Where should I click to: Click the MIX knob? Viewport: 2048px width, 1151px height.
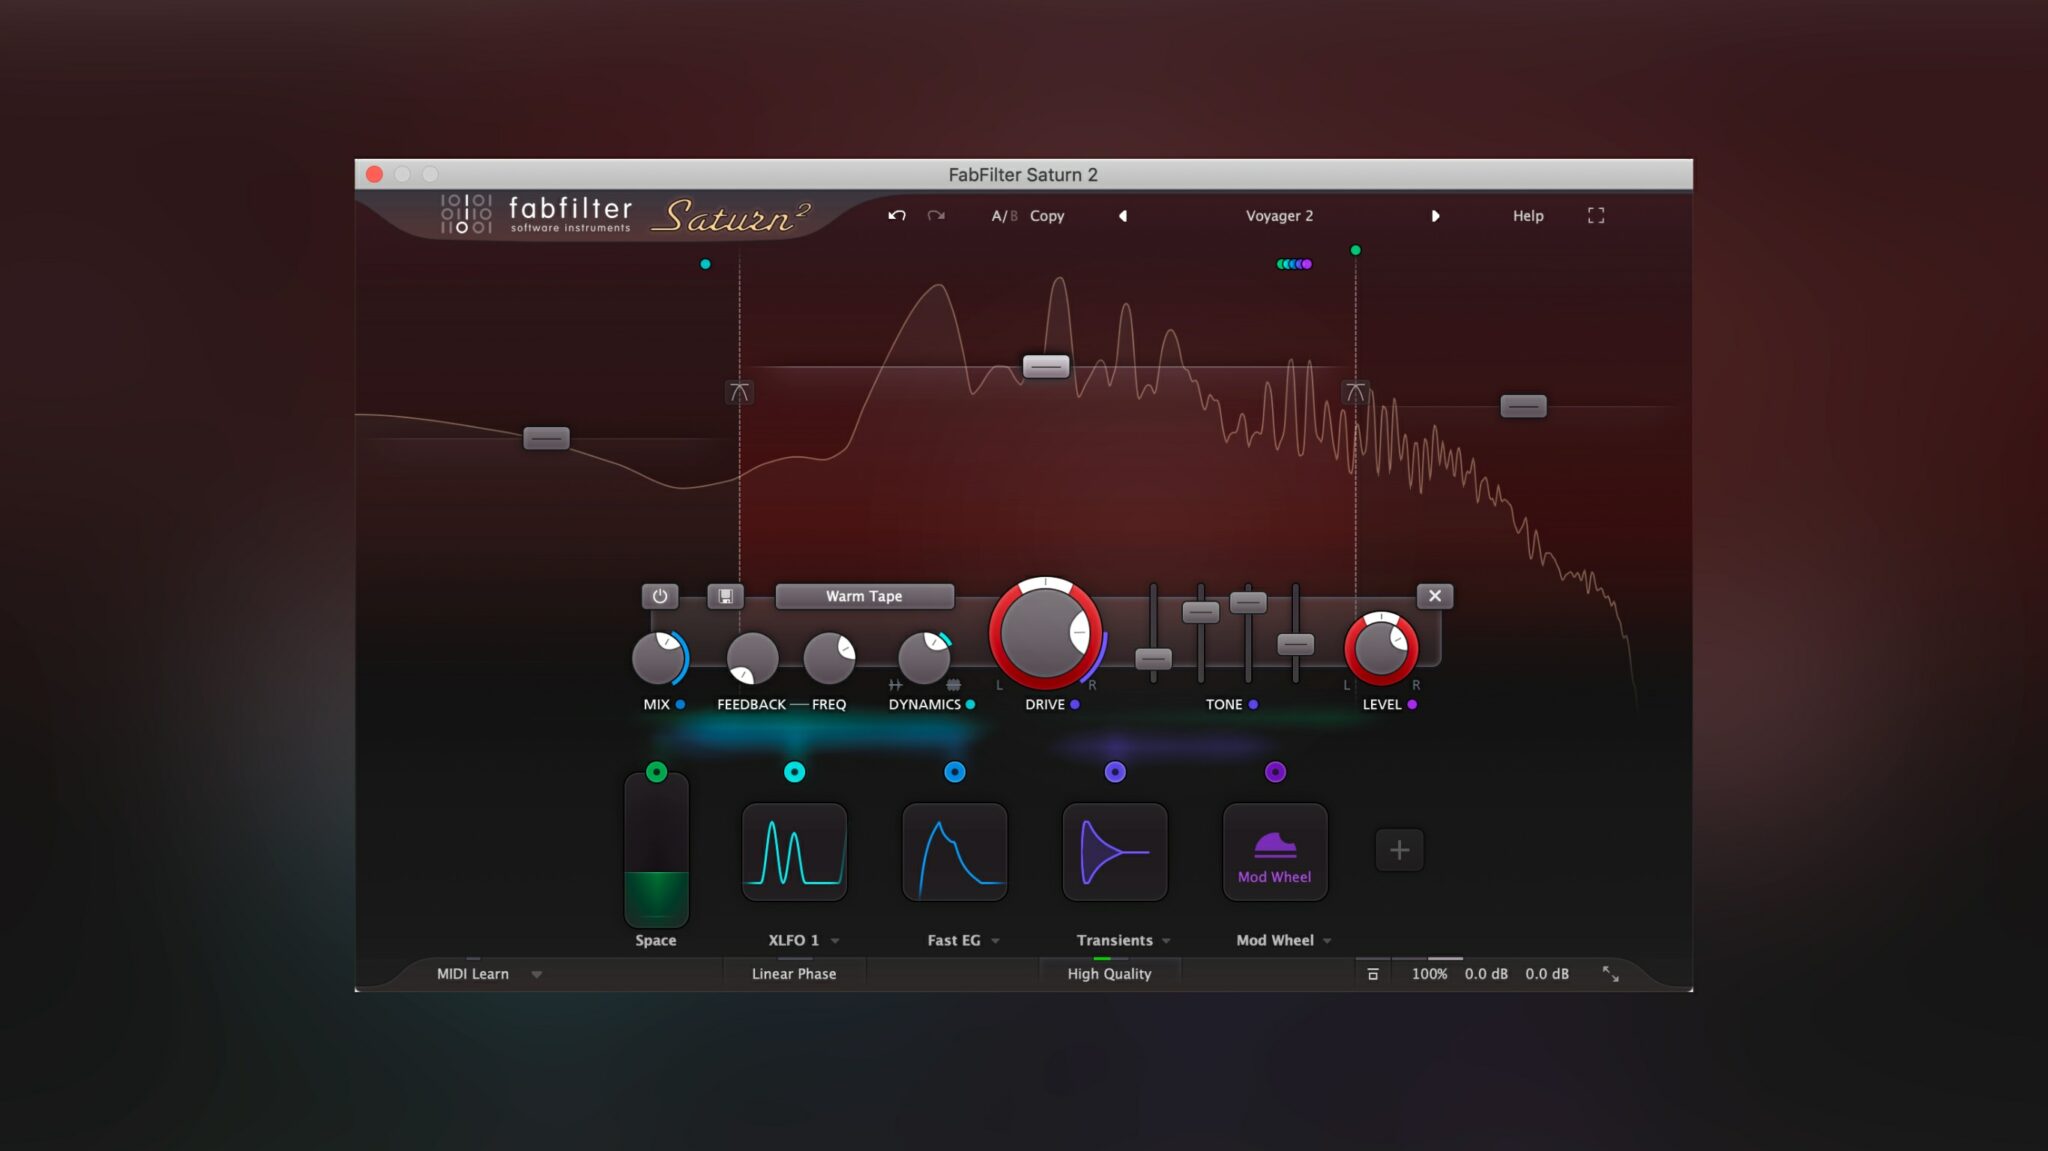tap(658, 659)
